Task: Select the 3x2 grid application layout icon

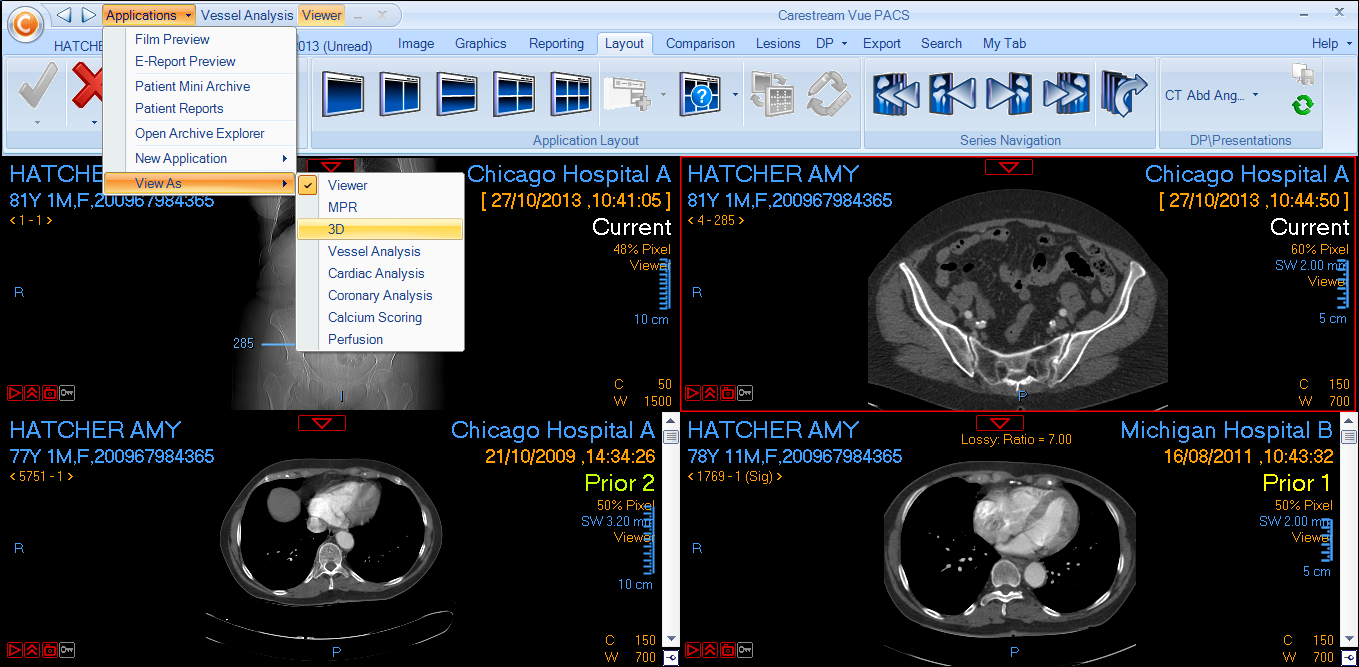Action: click(572, 94)
